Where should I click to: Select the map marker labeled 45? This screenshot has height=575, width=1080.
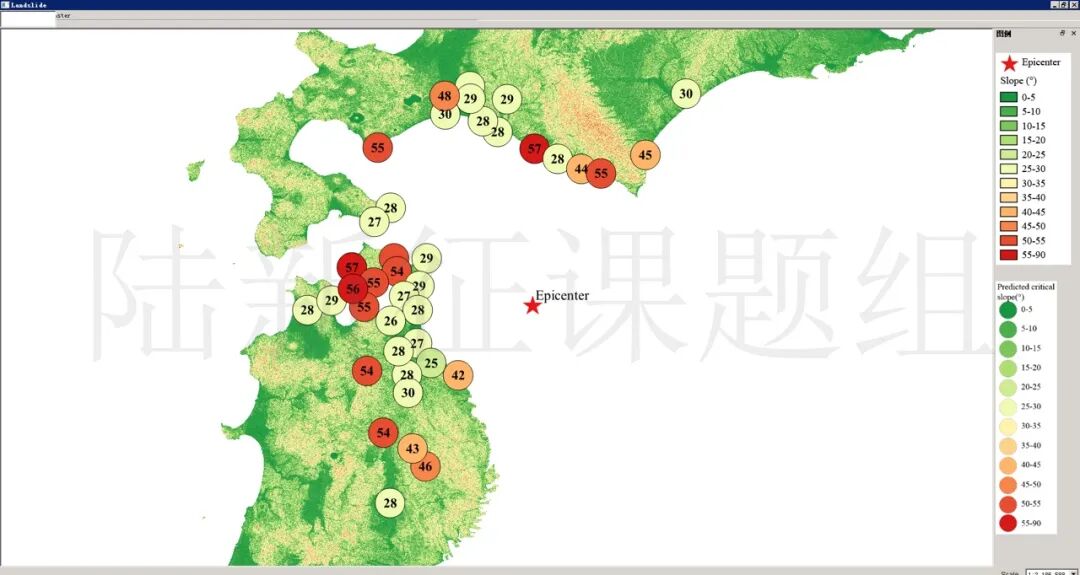point(645,155)
